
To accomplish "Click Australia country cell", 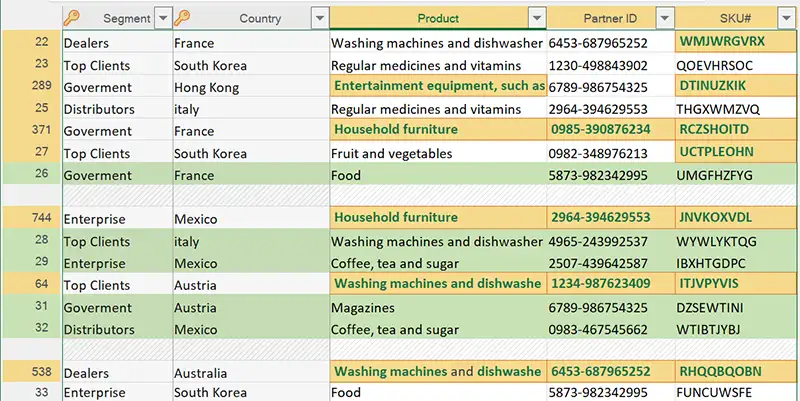I will pos(251,373).
